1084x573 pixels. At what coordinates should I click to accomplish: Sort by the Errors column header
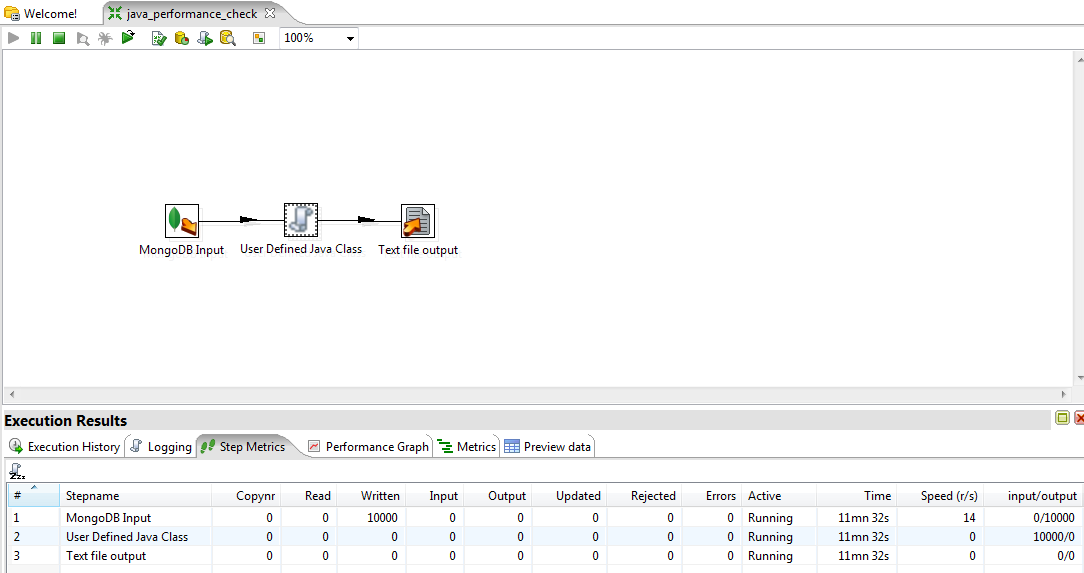(712, 496)
